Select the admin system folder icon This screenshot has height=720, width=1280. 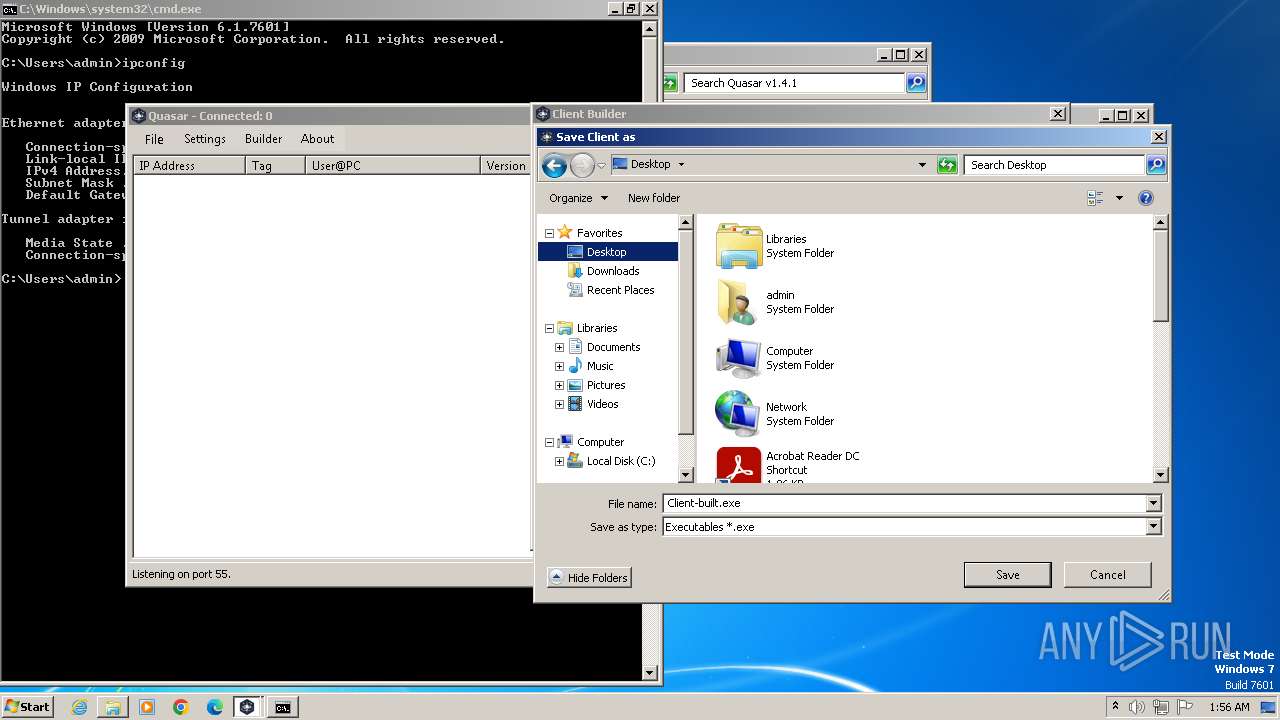click(x=739, y=302)
